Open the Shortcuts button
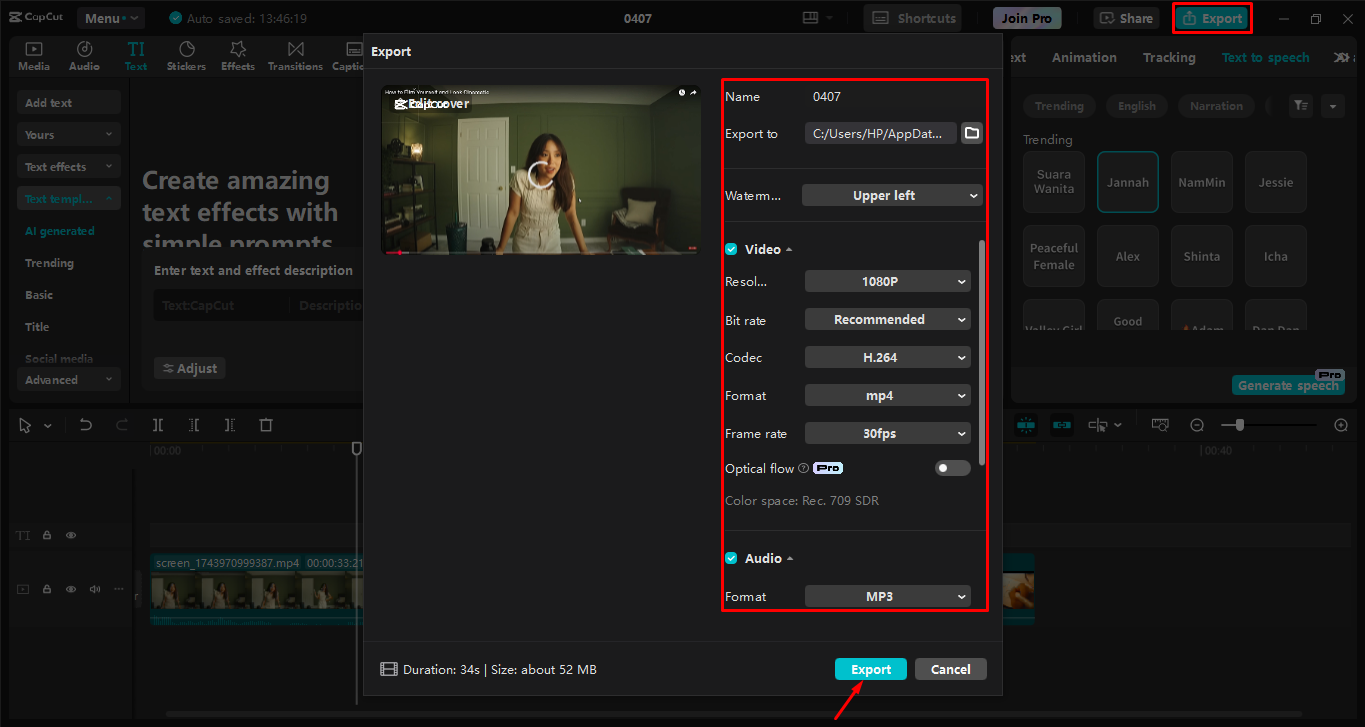 click(x=912, y=18)
